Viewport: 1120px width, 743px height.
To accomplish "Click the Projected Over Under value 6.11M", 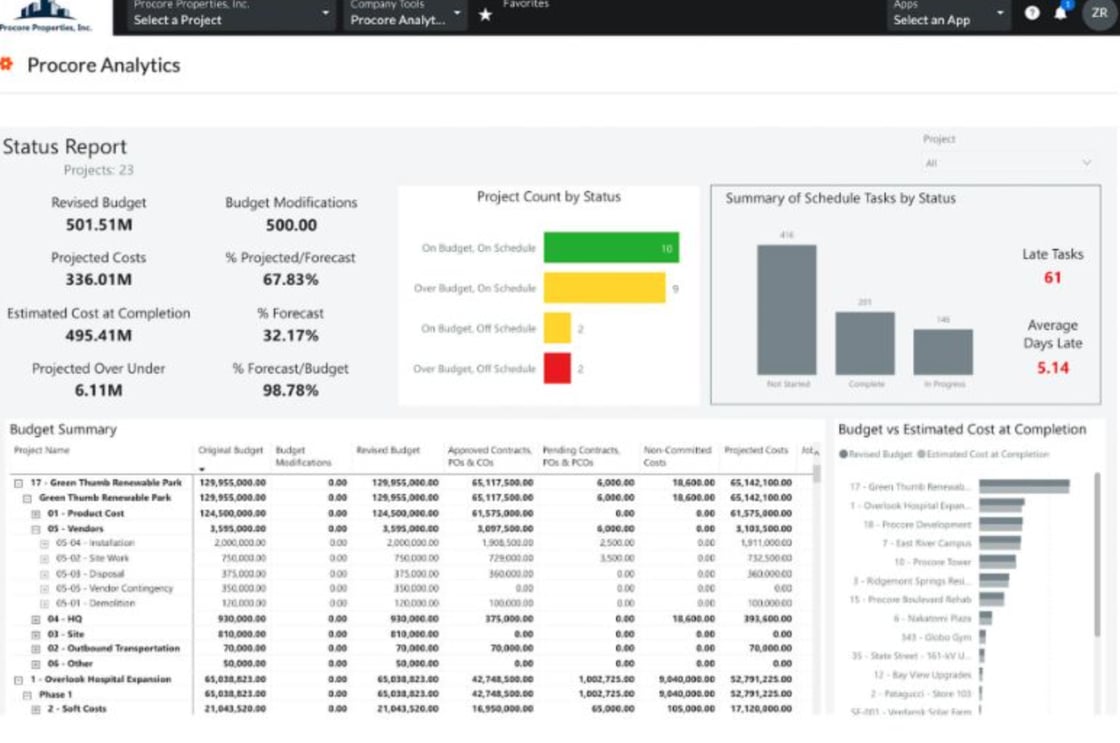I will (99, 390).
